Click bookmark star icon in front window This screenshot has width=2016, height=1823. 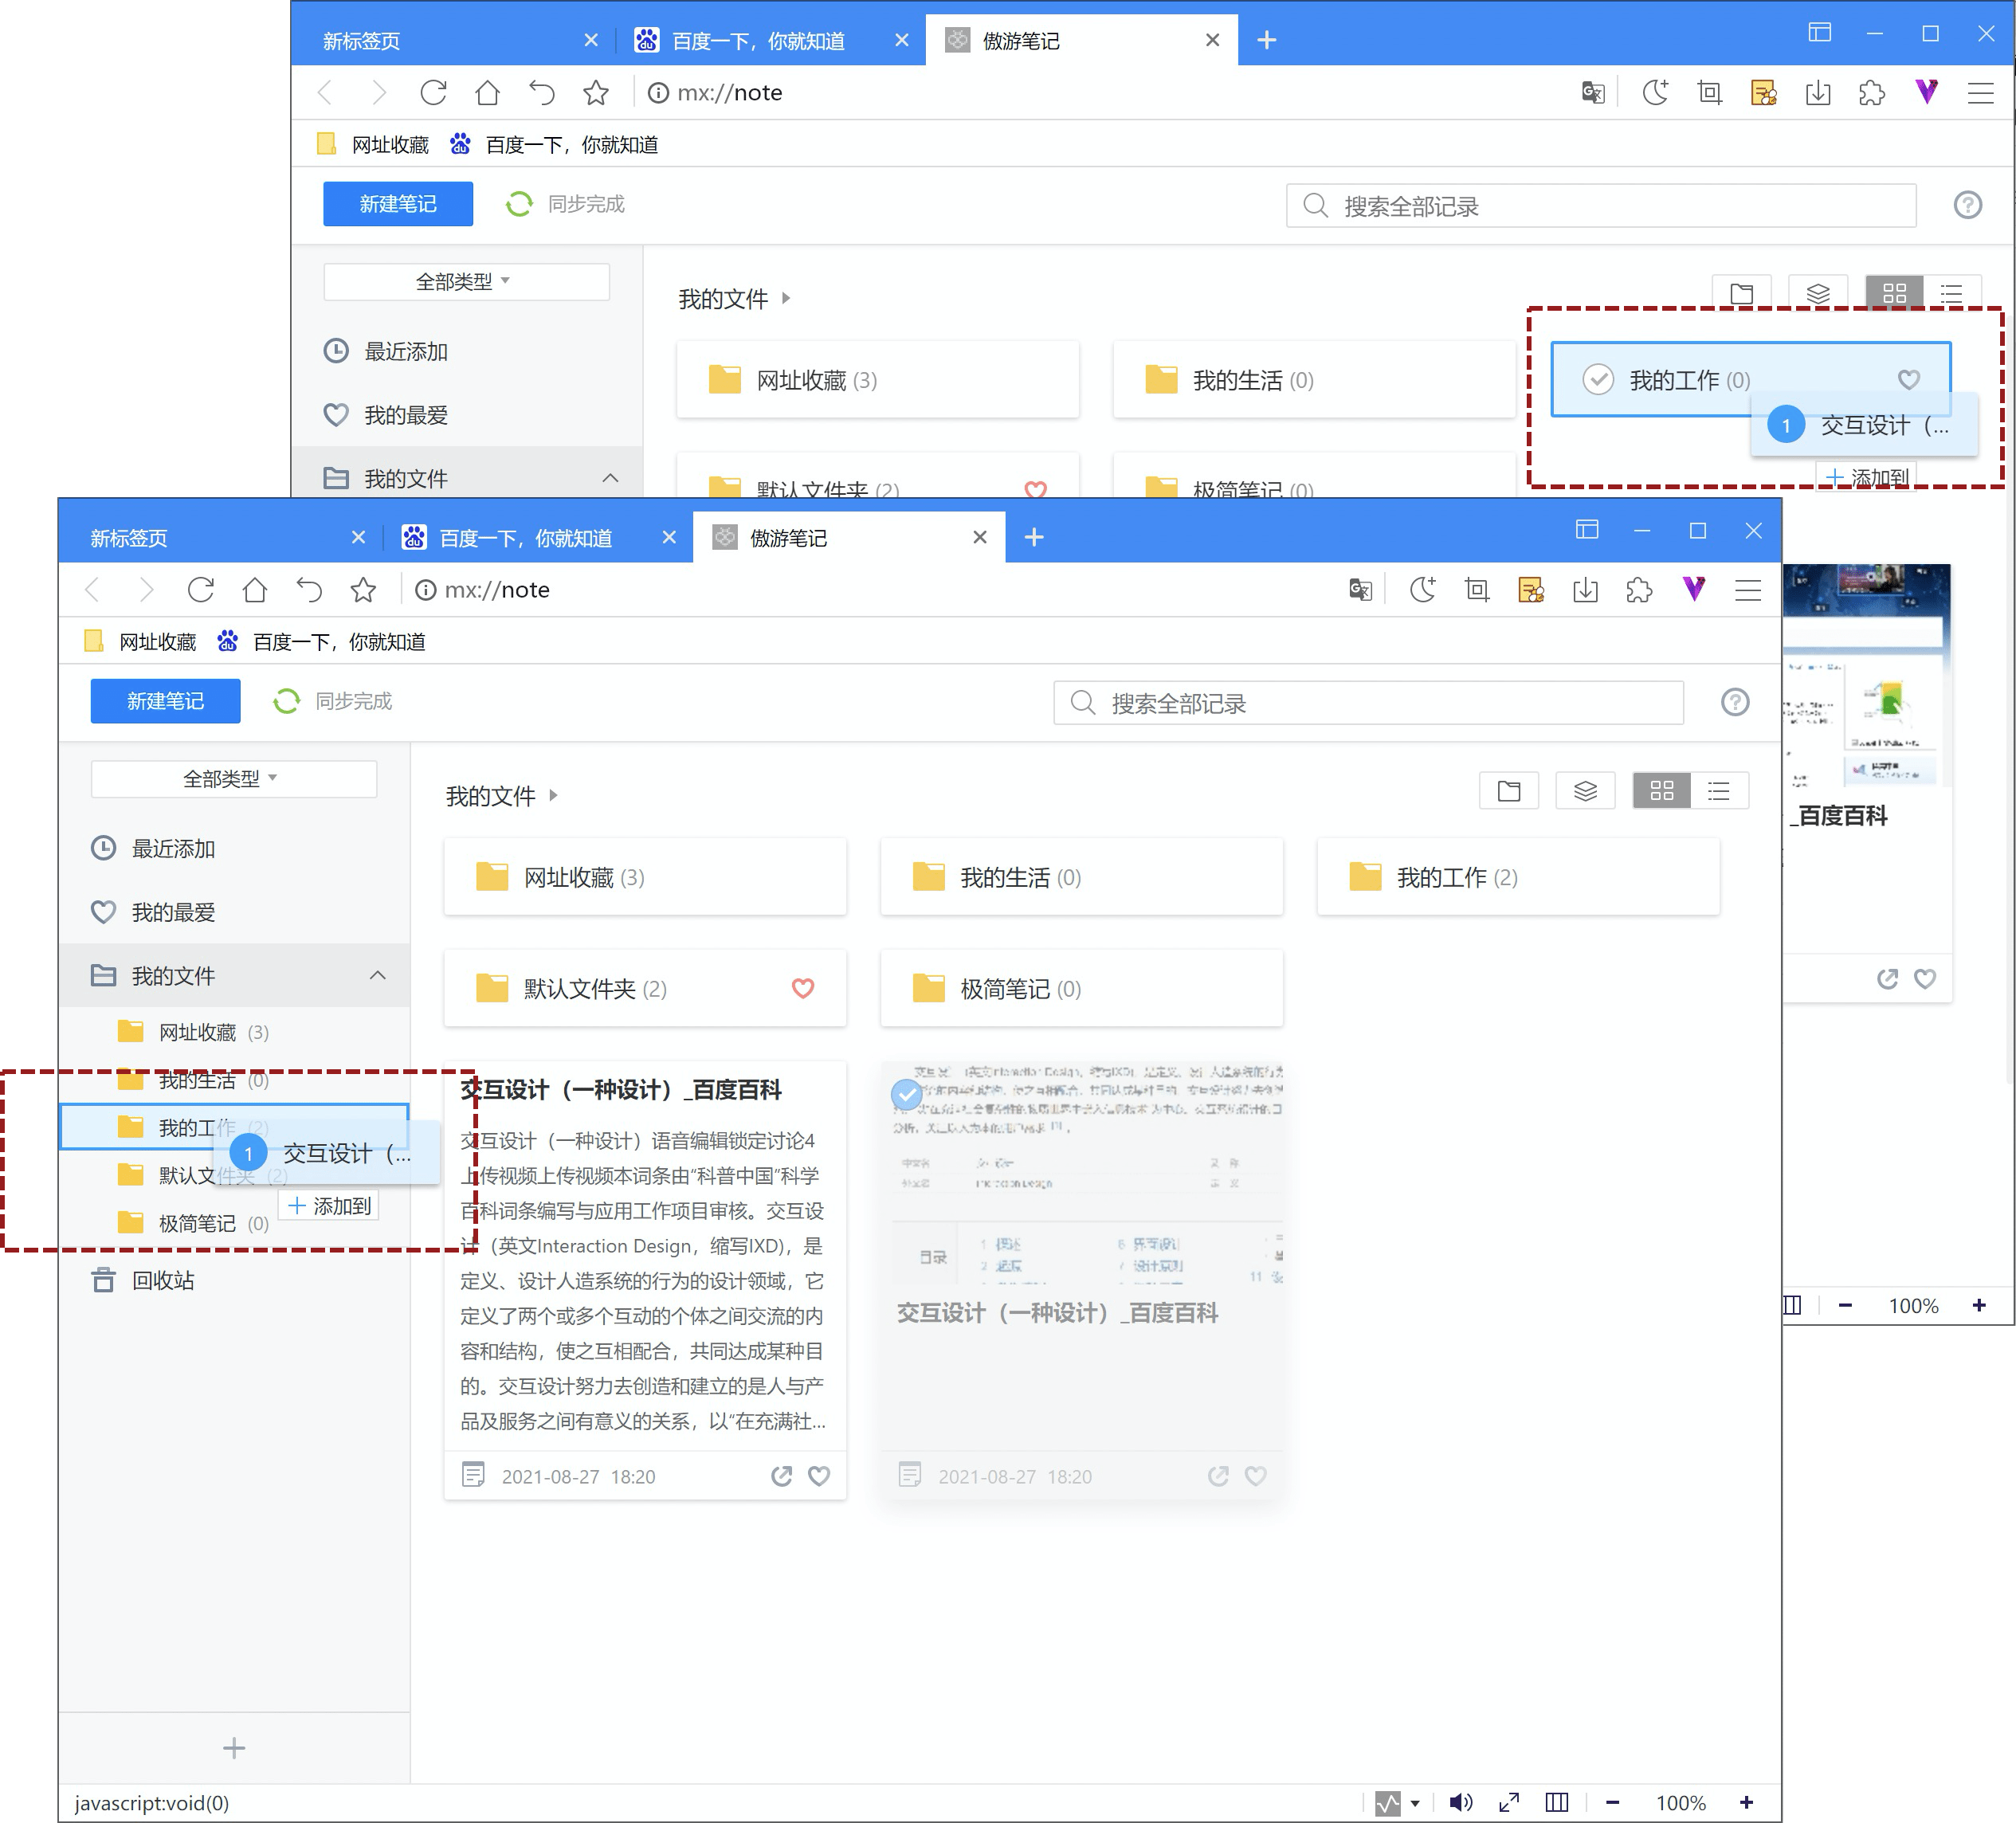363,590
